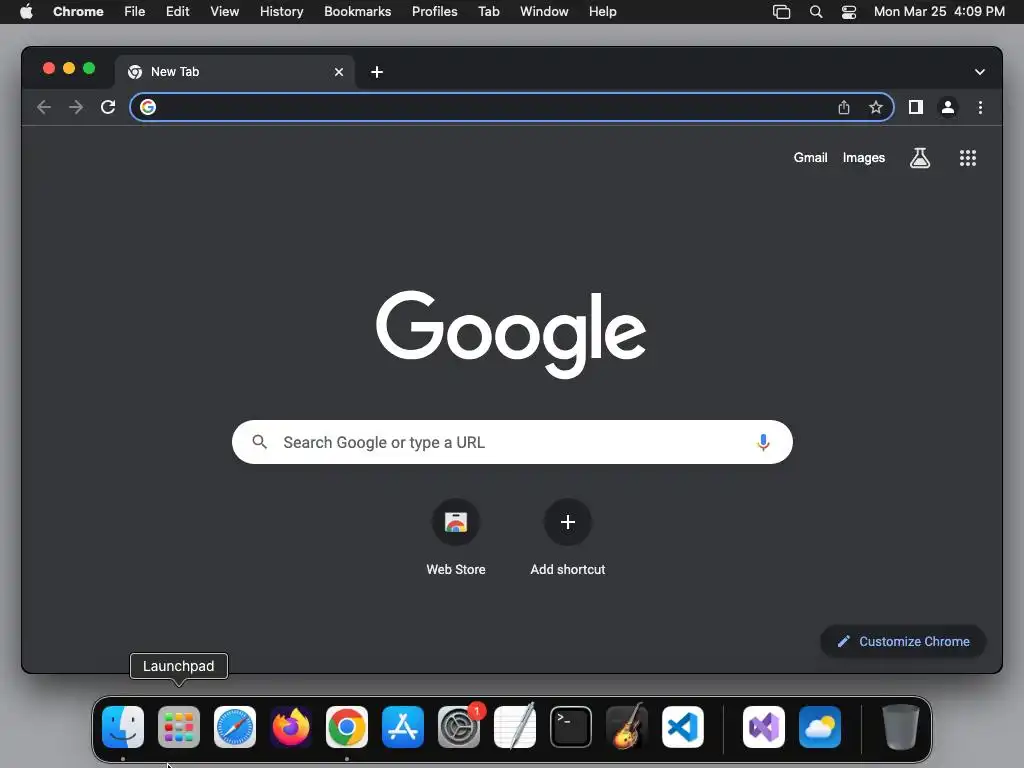Click the forward navigation arrow
This screenshot has height=768, width=1024.
pyautogui.click(x=76, y=107)
